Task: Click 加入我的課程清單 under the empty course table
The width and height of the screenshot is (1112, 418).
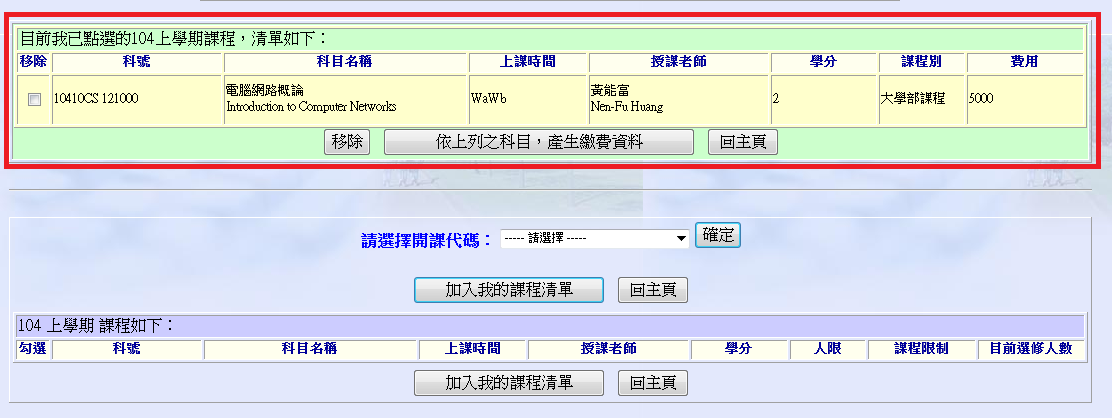Action: pyautogui.click(x=509, y=383)
